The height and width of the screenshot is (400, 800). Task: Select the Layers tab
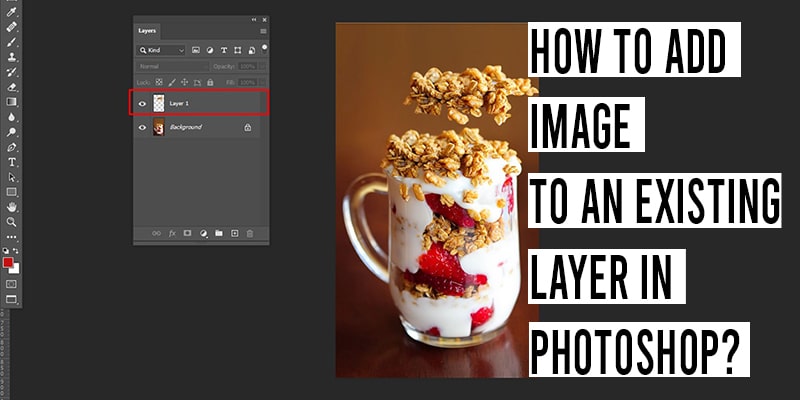[147, 31]
